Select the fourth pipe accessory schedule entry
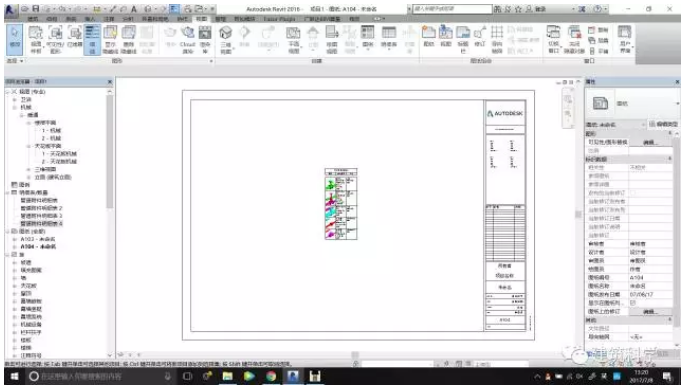 [x=42, y=224]
